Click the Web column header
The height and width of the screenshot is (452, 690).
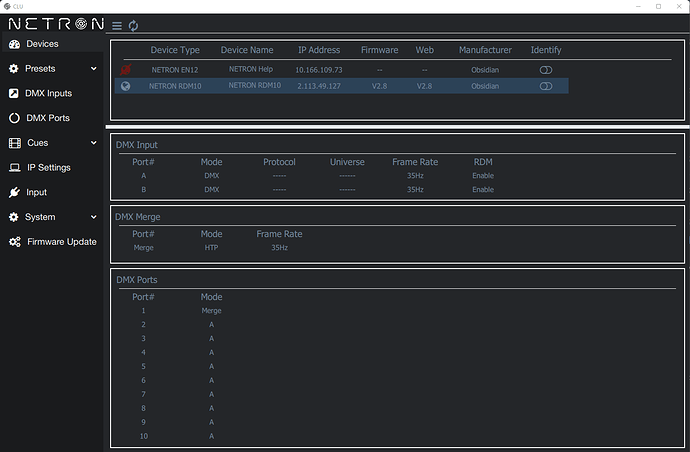pyautogui.click(x=425, y=50)
